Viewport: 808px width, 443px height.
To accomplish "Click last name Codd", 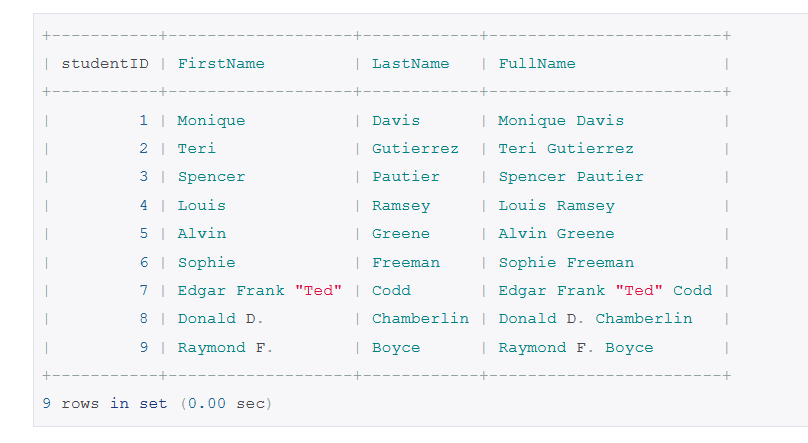I will coord(392,291).
